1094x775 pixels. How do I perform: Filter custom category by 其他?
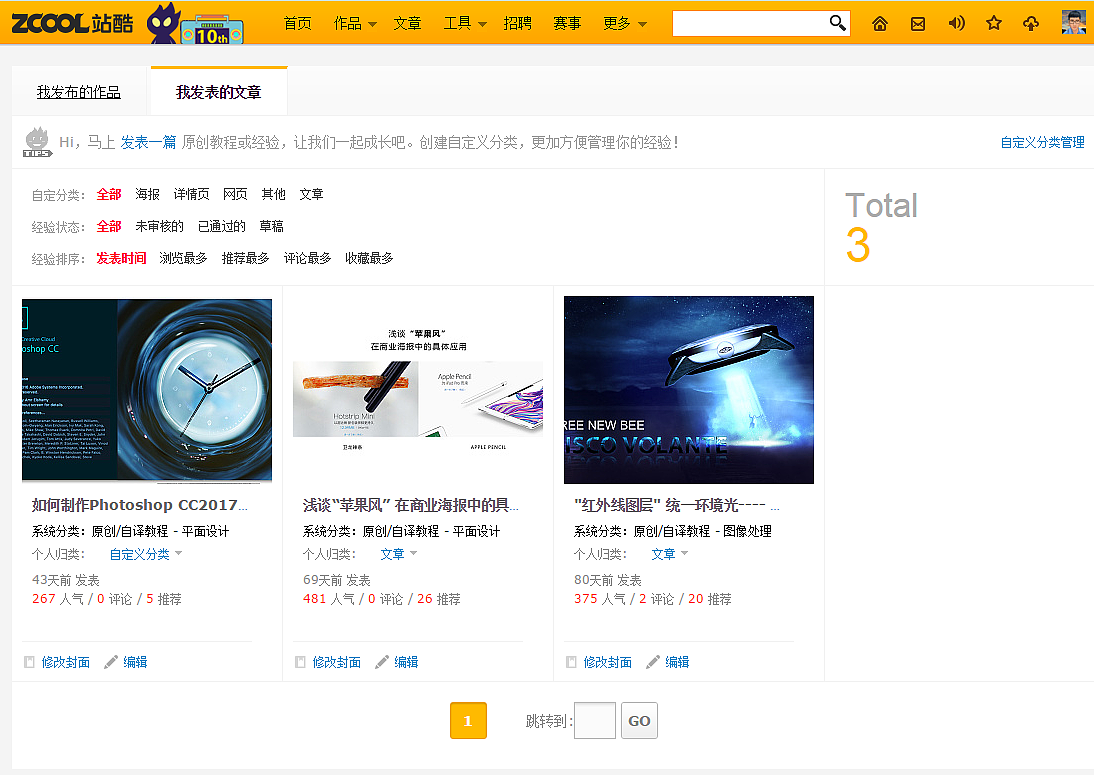(x=274, y=194)
